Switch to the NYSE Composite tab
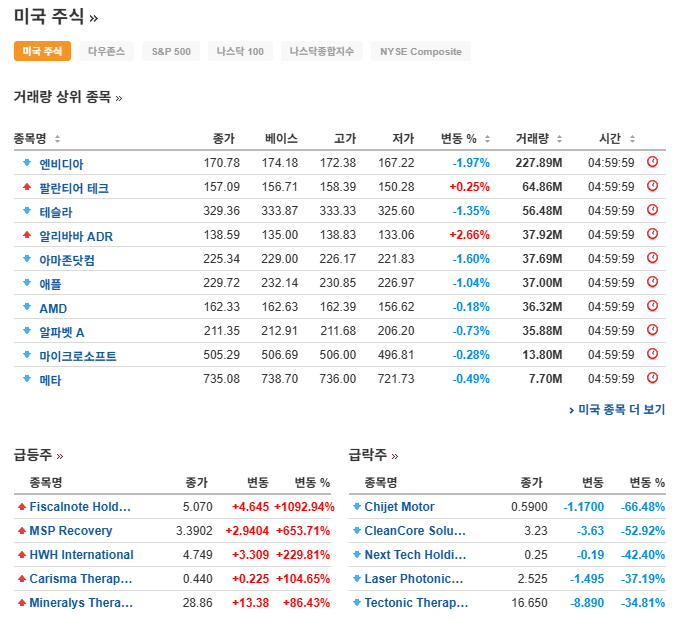This screenshot has width=674, height=620. 421,51
